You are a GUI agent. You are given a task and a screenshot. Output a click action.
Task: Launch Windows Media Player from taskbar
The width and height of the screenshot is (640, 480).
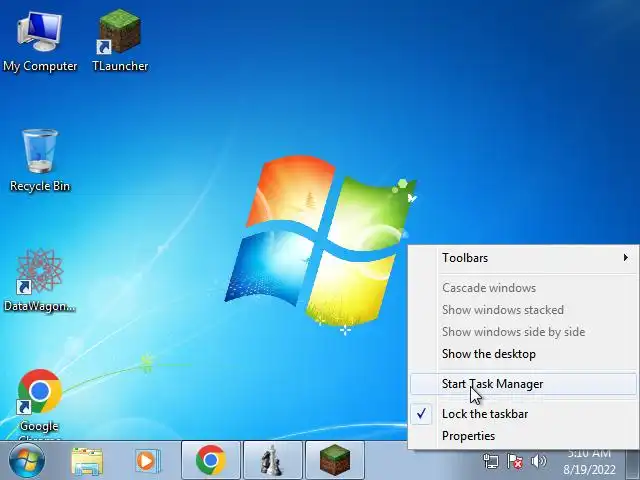147,461
